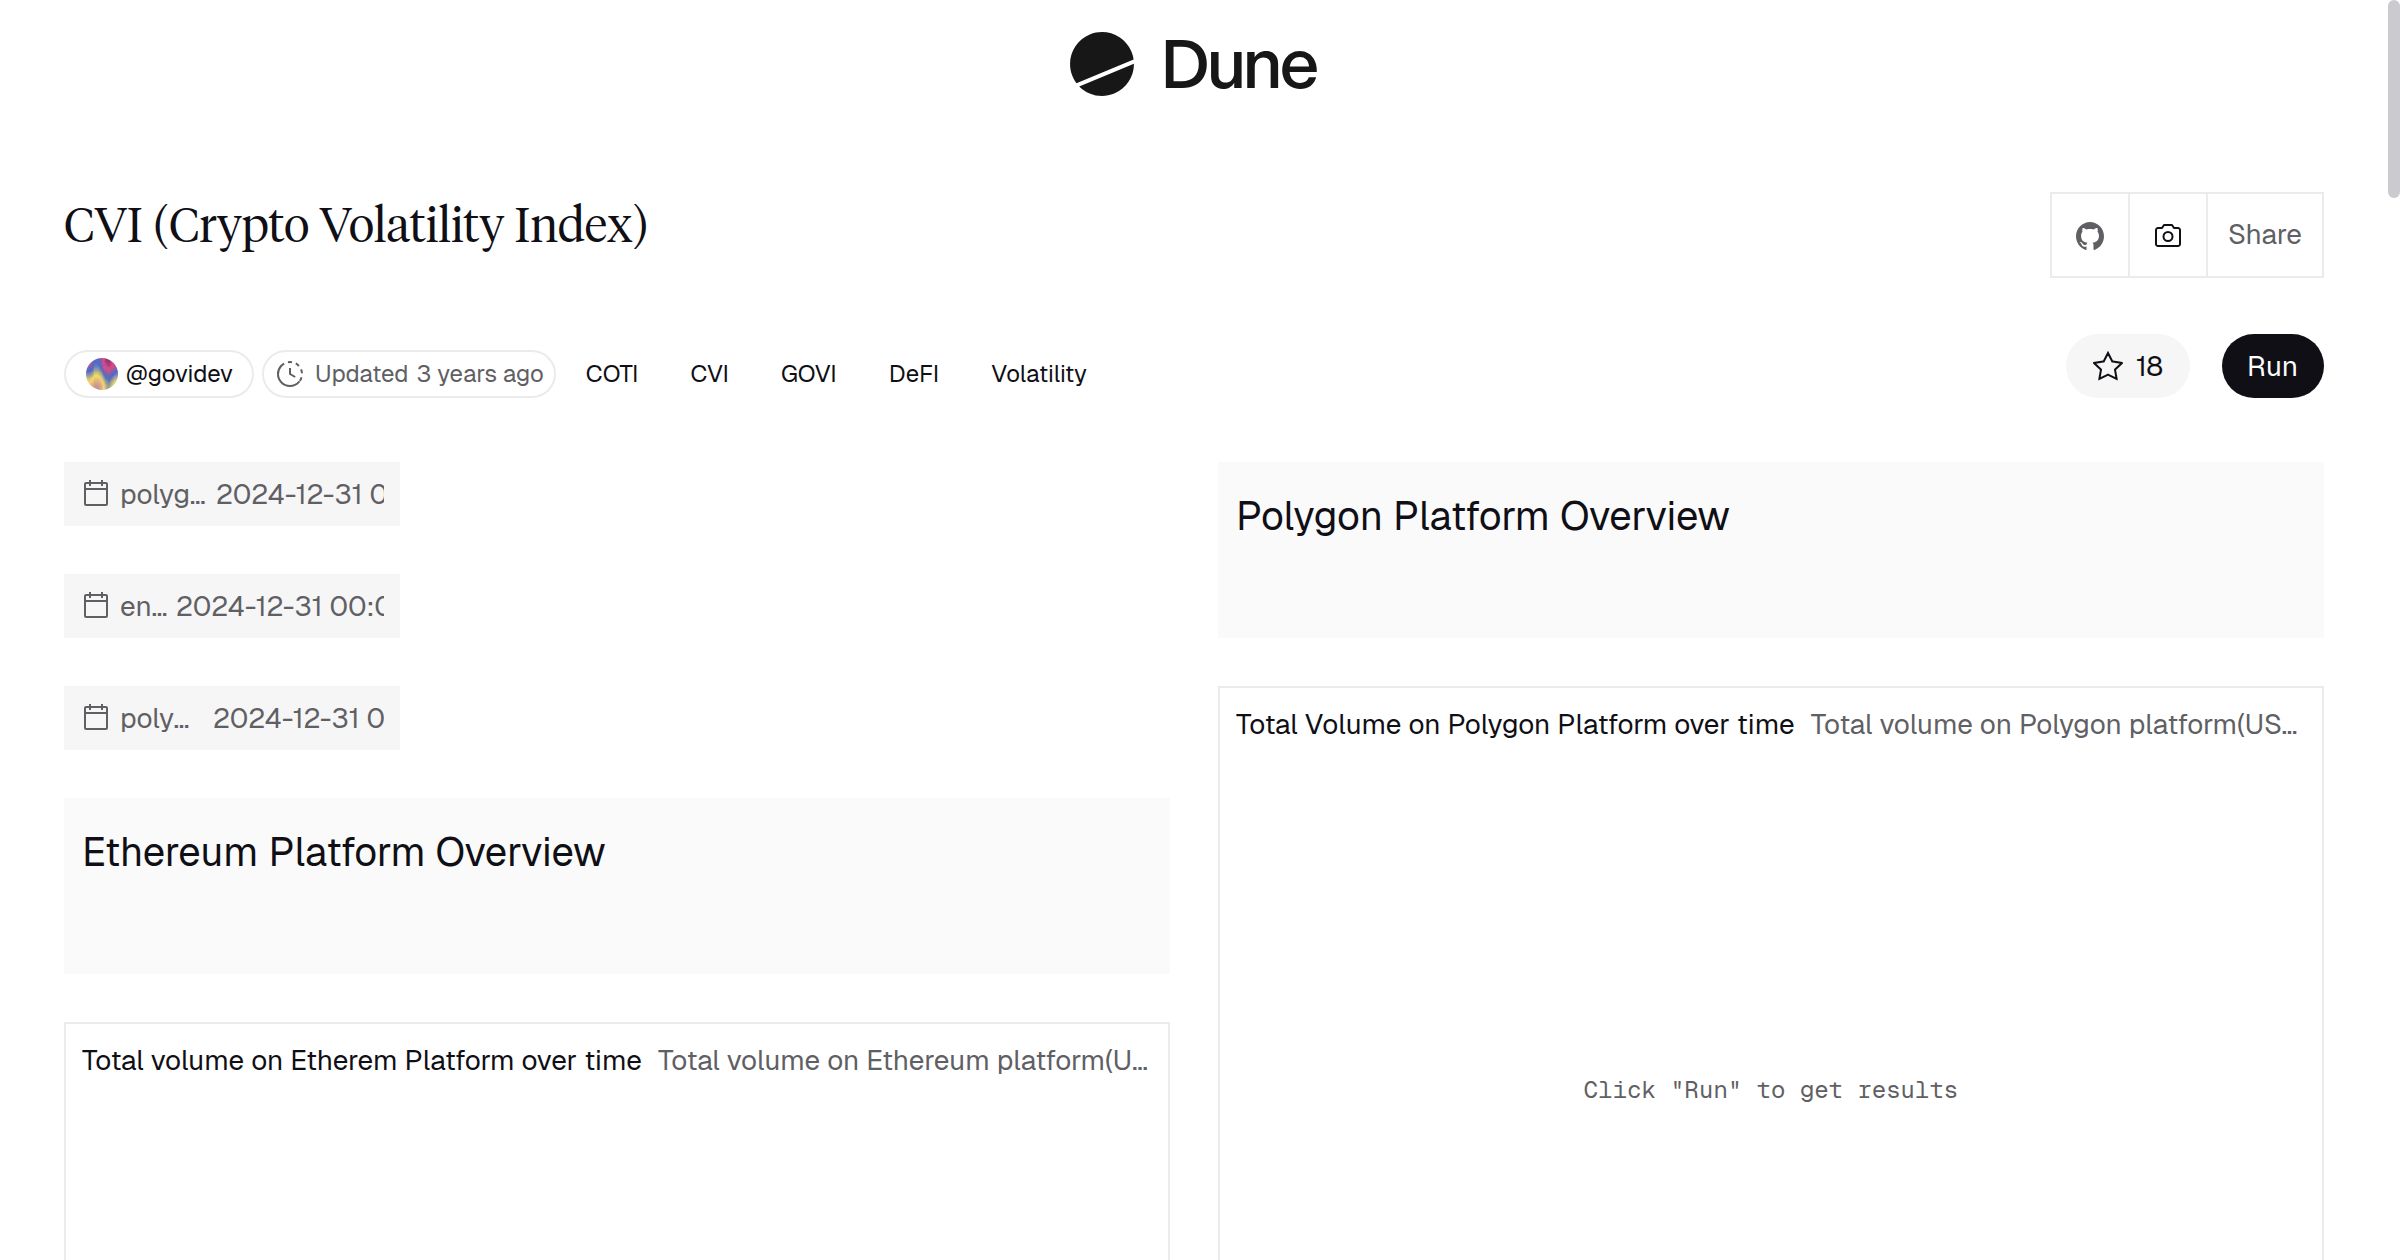Select the COTI tag
2400x1260 pixels.
tap(611, 374)
